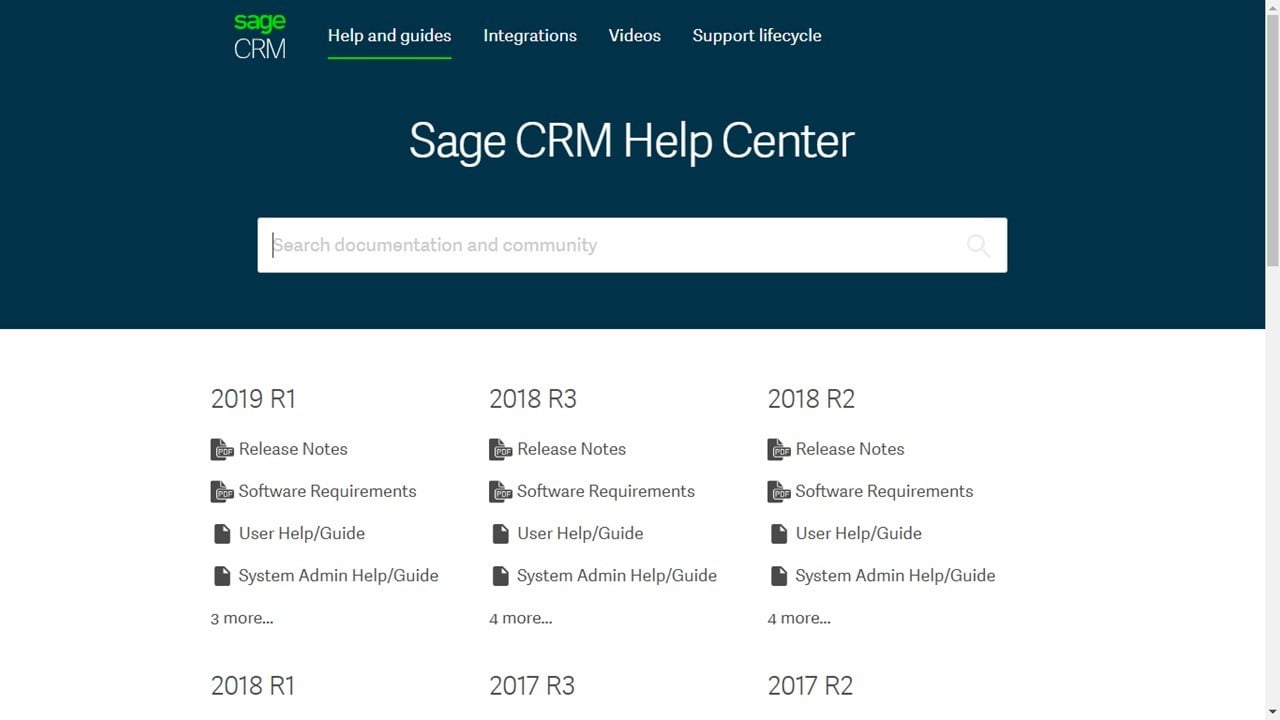Screen dimensions: 1280x720
Task: Click document icon beside 2018 R3 User Help/Guide
Action: pos(501,534)
